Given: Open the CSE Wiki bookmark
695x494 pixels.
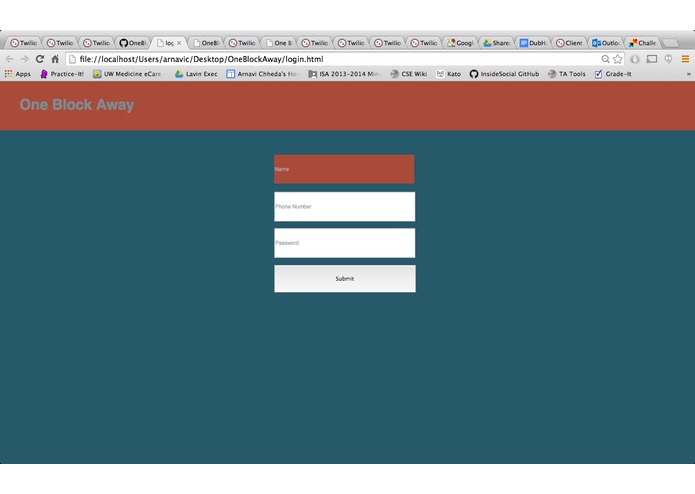Looking at the screenshot, I should (408, 74).
